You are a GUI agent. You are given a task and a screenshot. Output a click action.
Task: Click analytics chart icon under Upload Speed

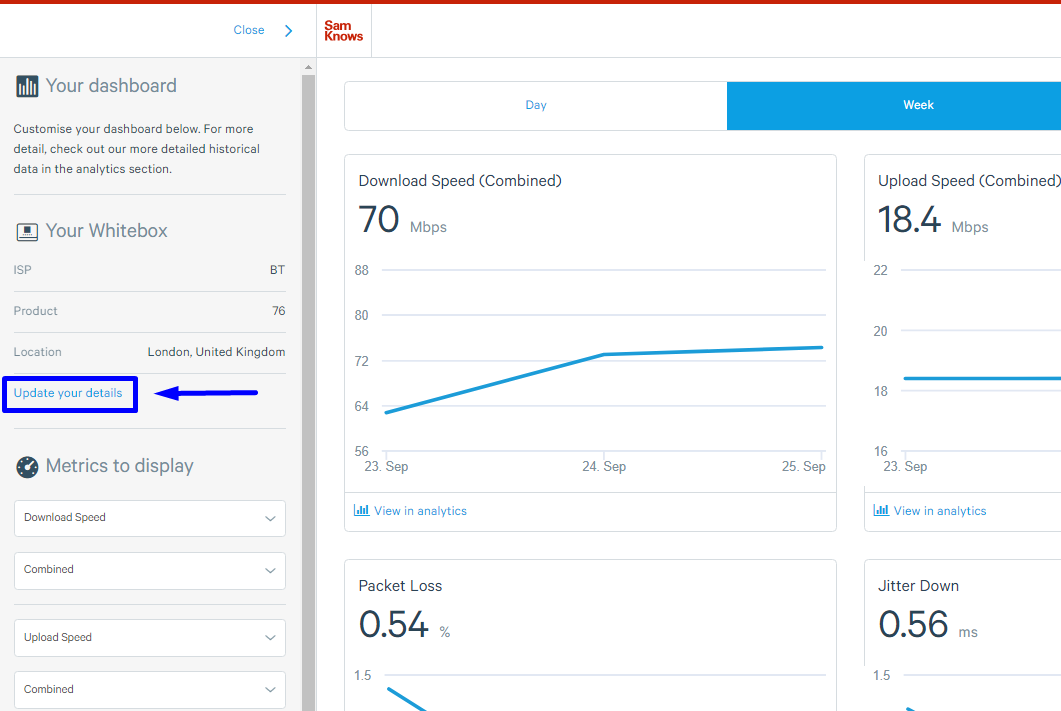click(881, 510)
